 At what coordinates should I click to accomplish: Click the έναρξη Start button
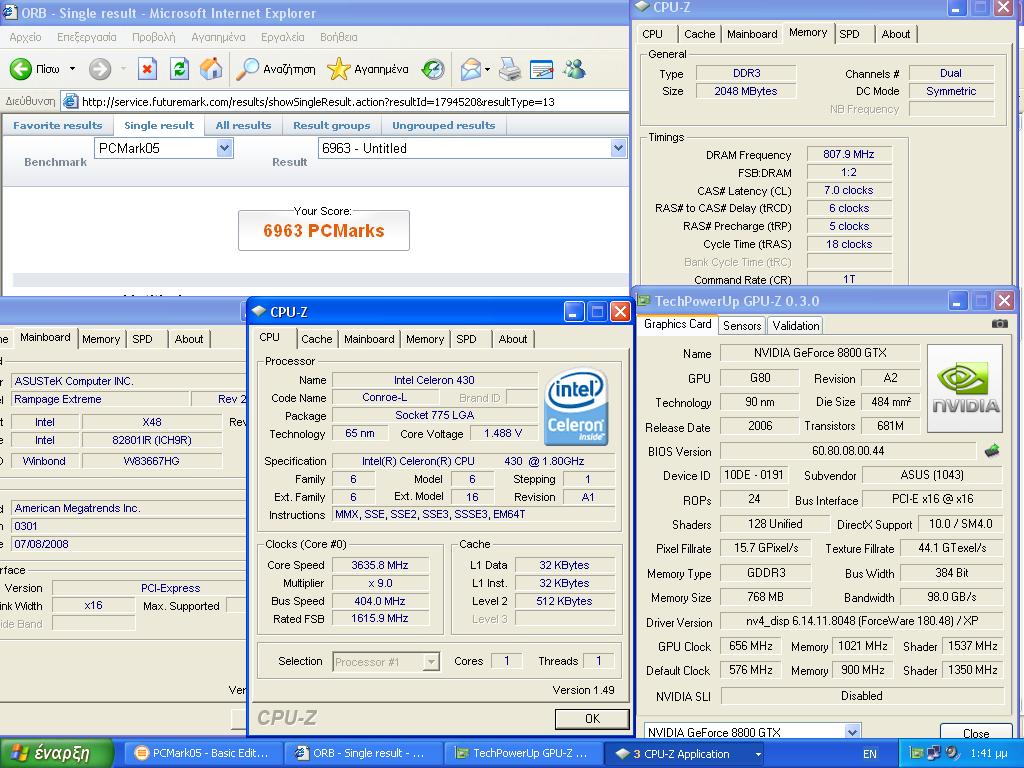tap(57, 753)
